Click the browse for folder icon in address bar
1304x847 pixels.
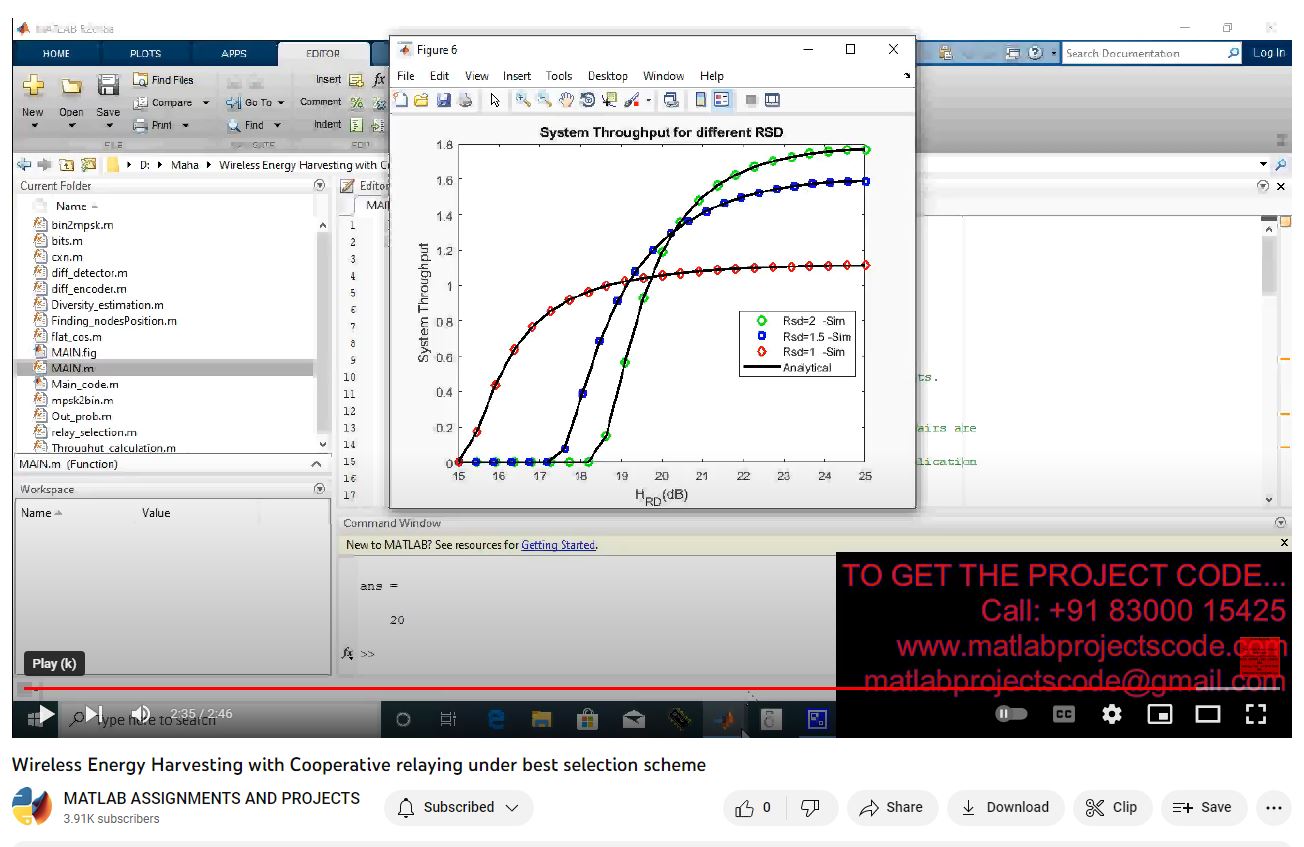(x=88, y=165)
